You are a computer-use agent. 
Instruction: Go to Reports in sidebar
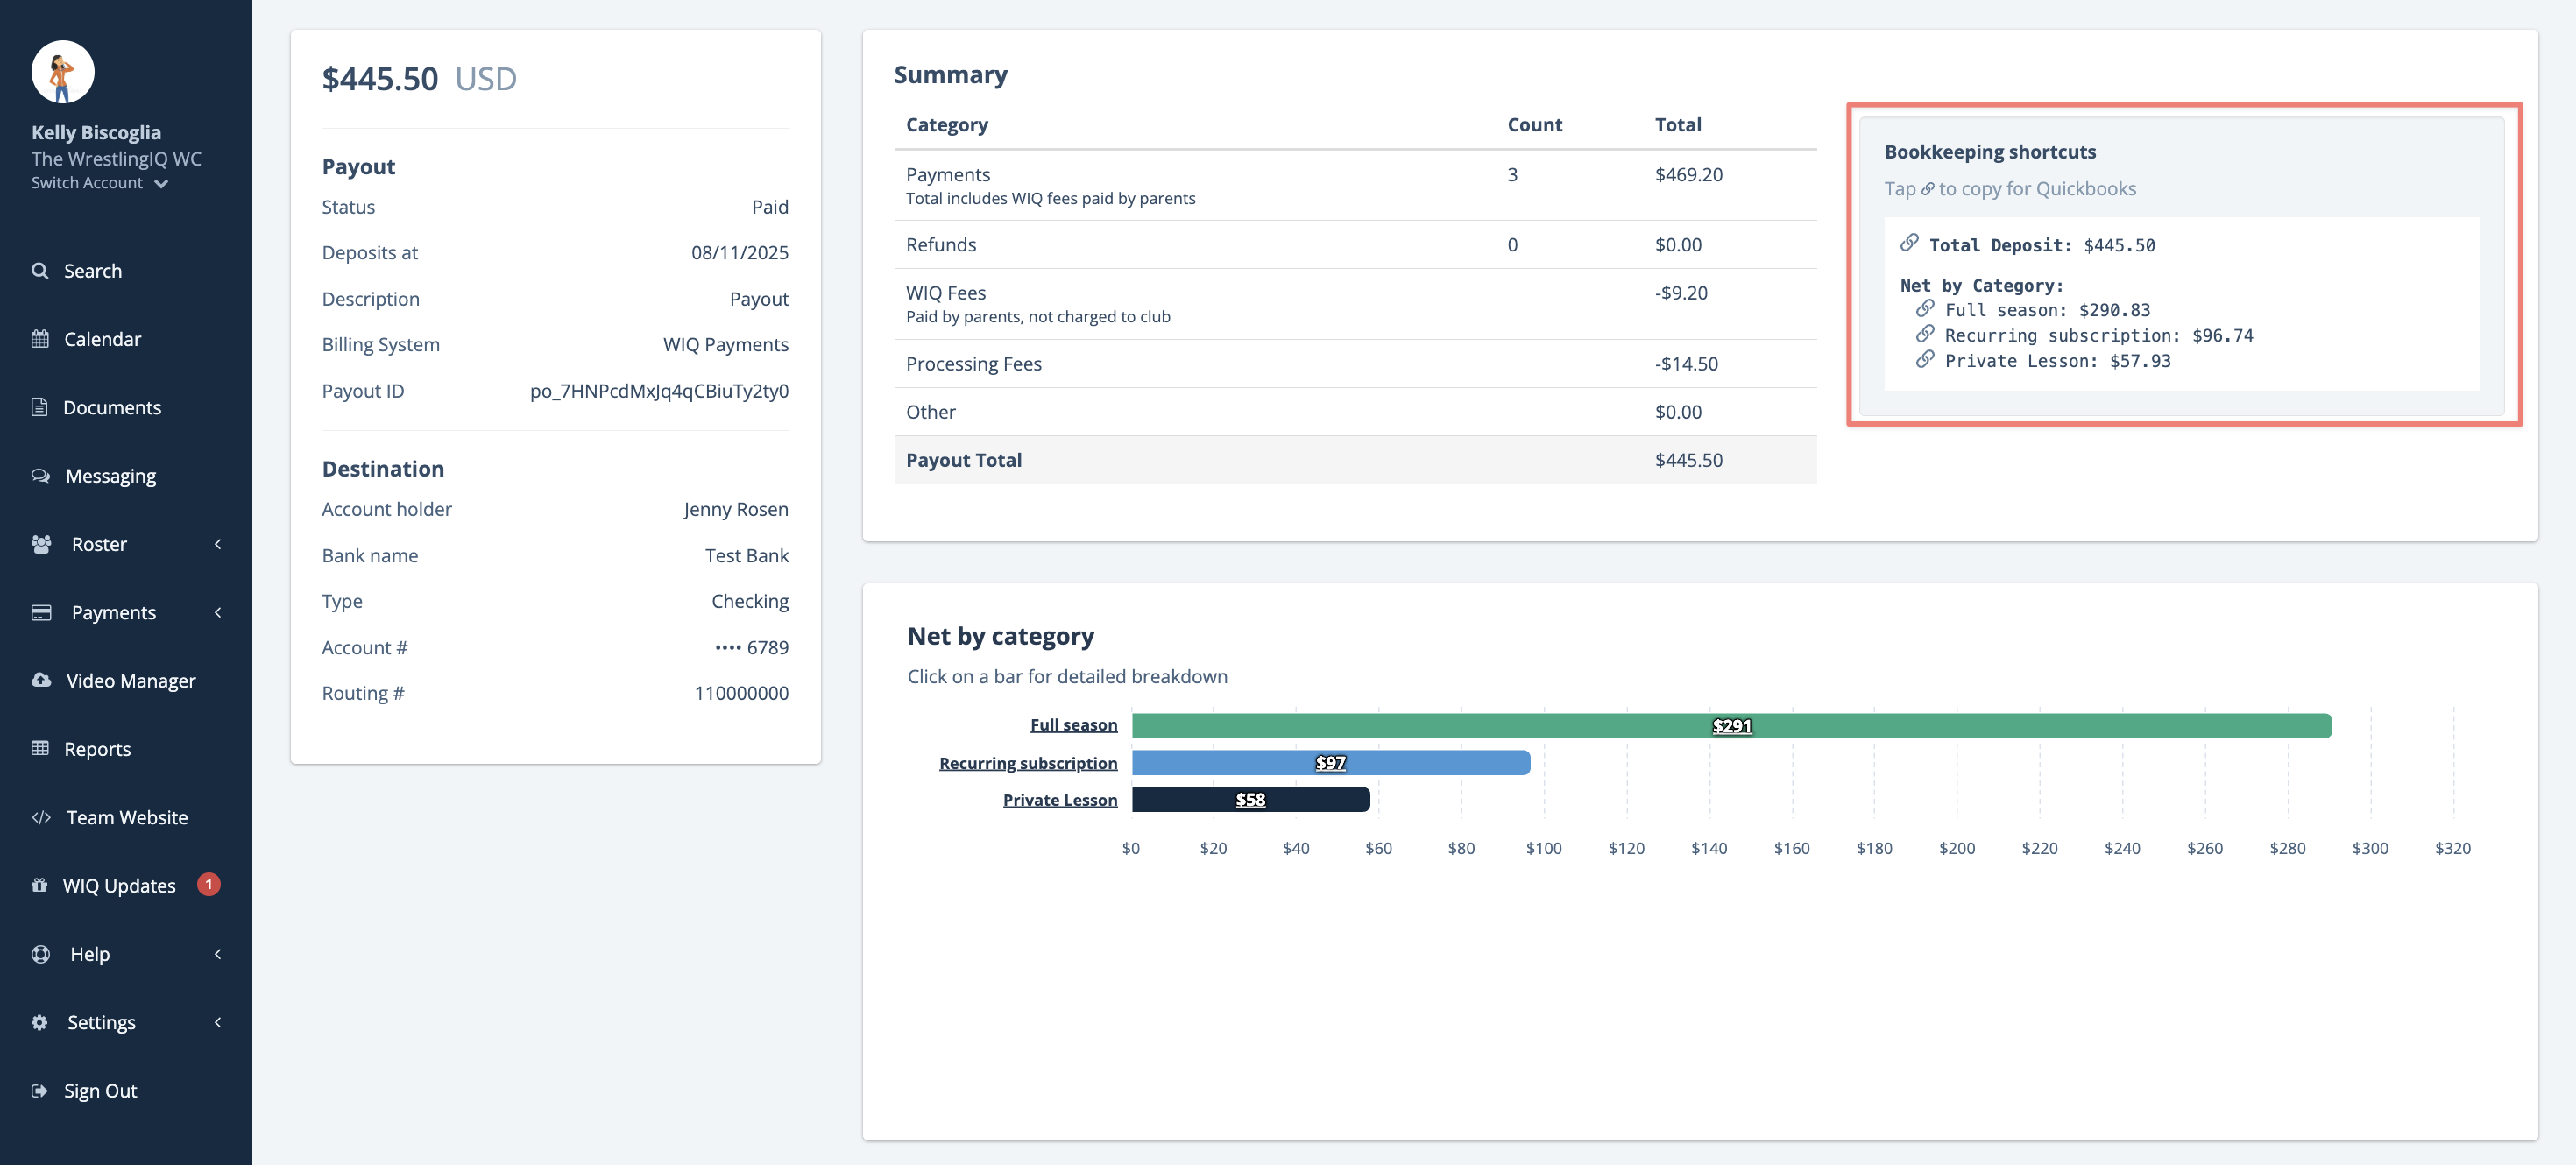coord(97,749)
